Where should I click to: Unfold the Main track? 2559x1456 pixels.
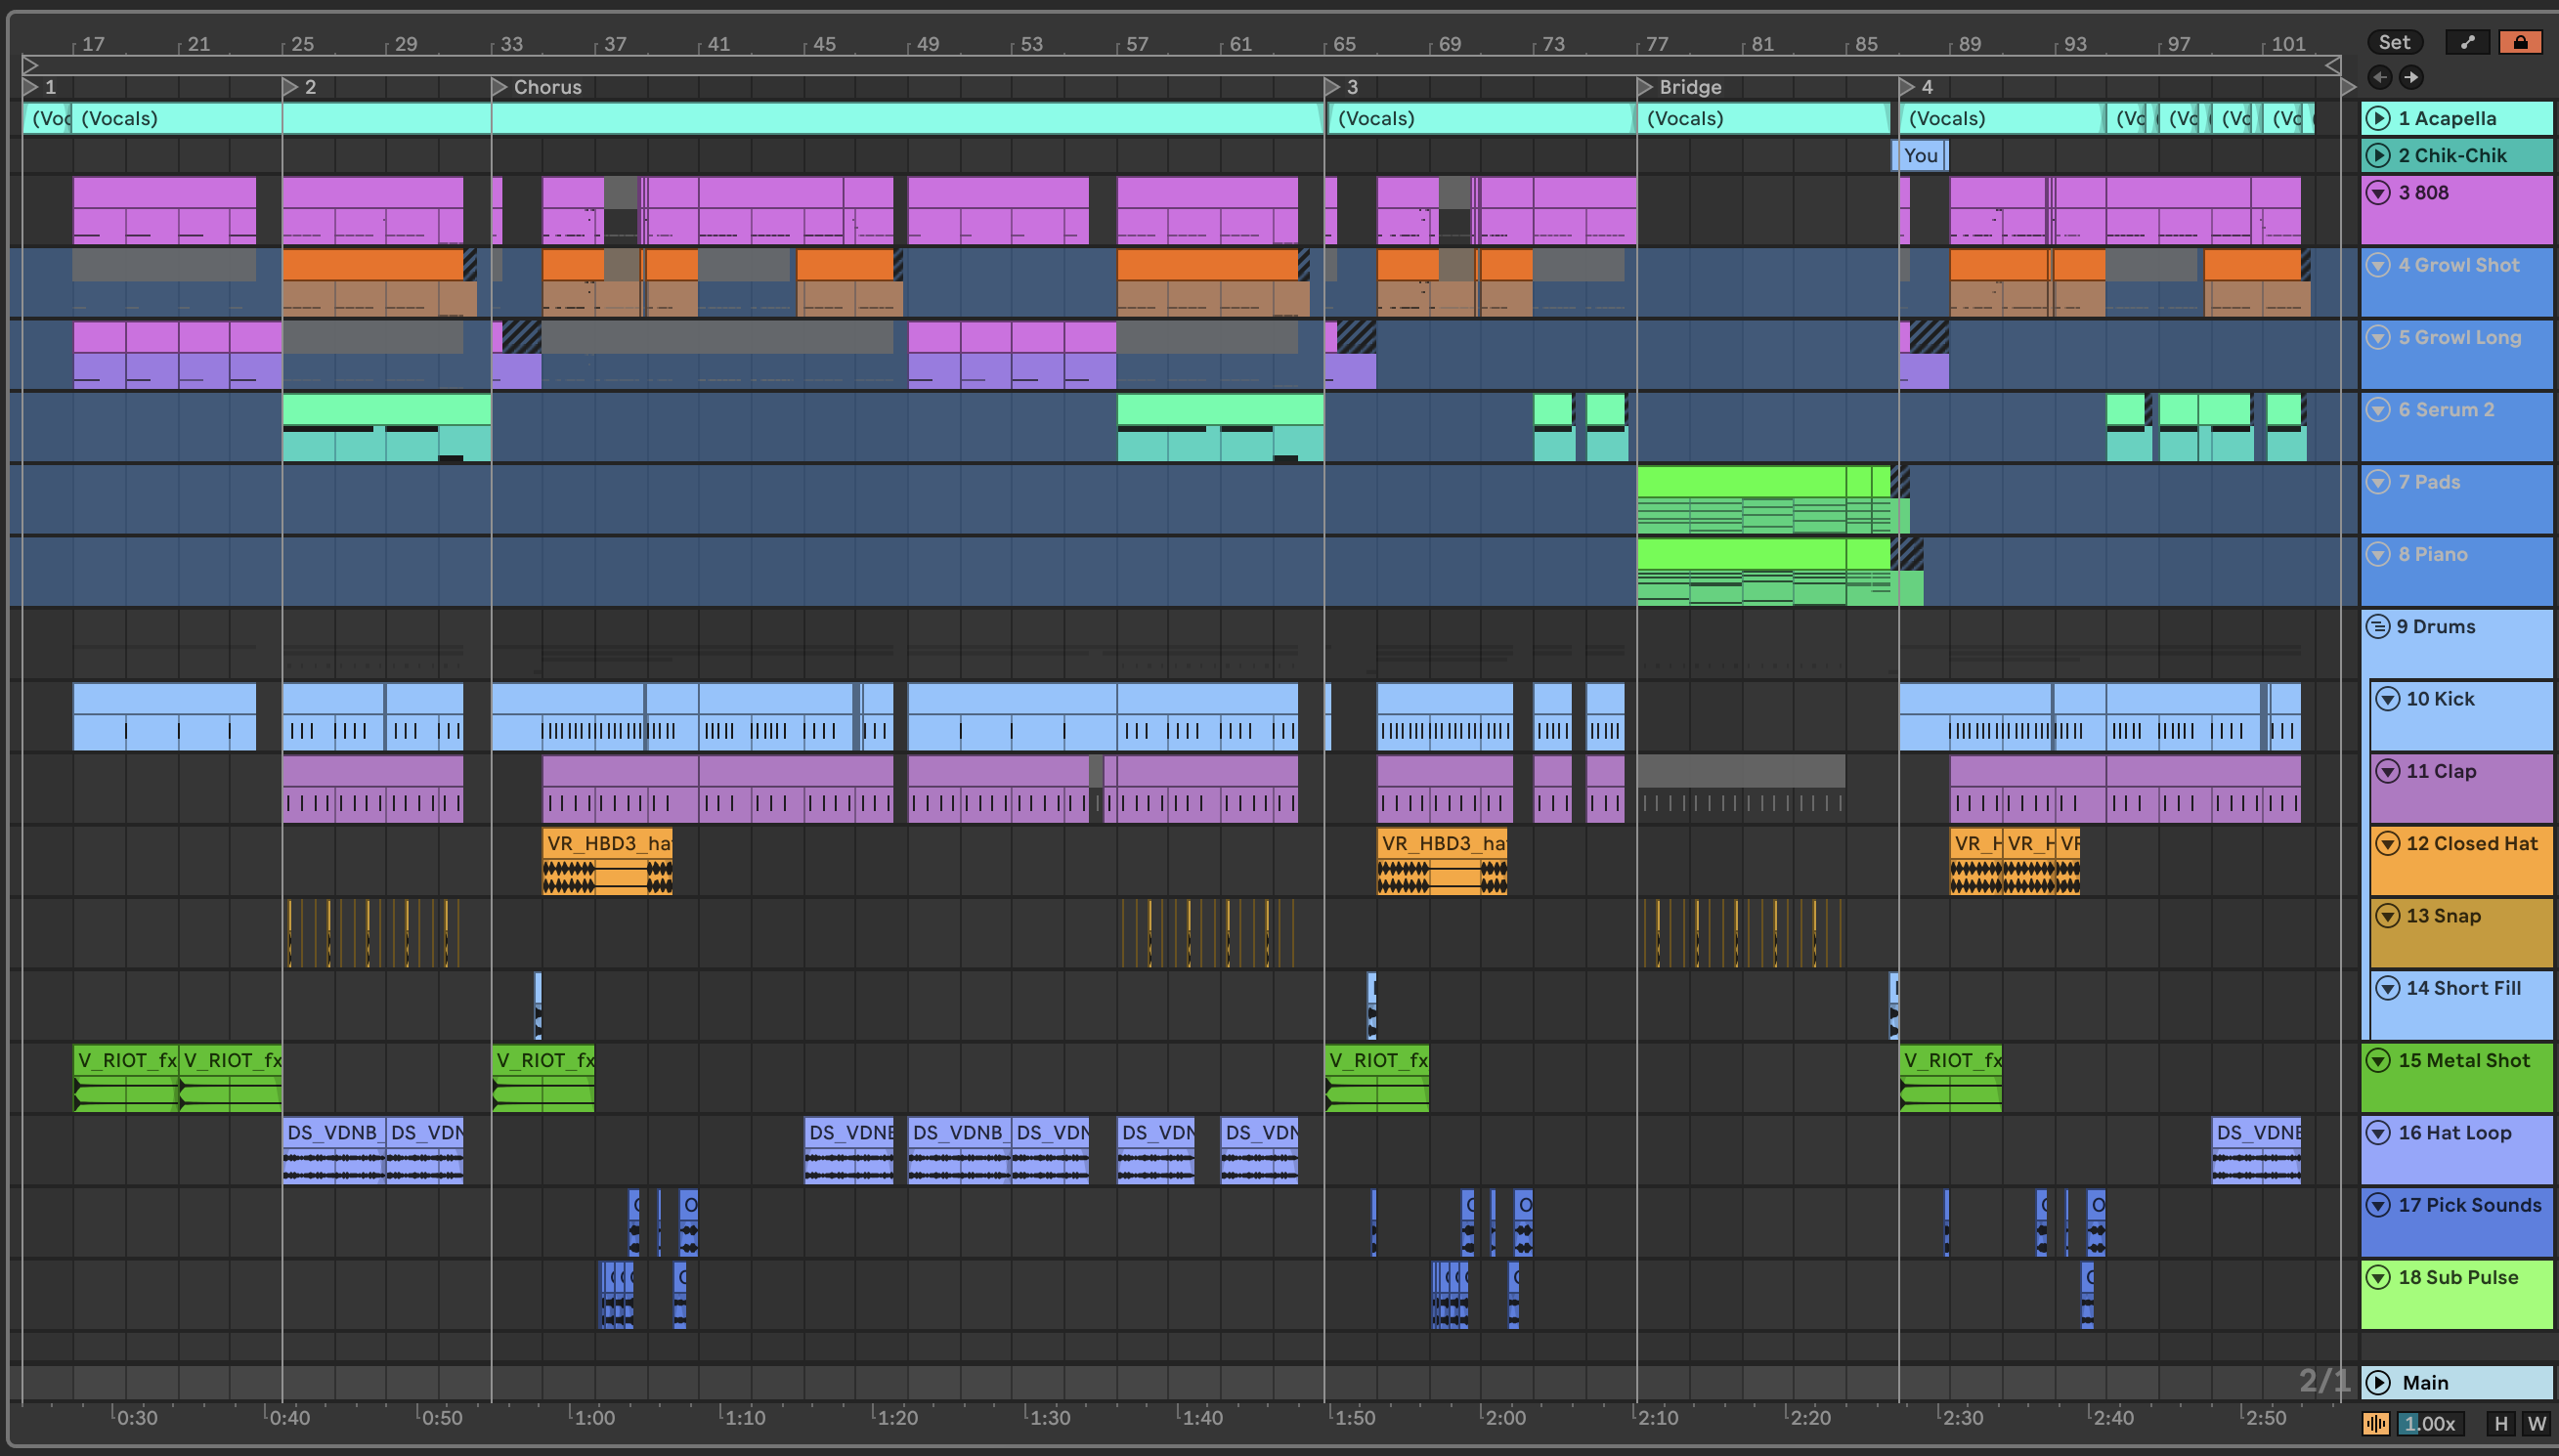click(2378, 1382)
